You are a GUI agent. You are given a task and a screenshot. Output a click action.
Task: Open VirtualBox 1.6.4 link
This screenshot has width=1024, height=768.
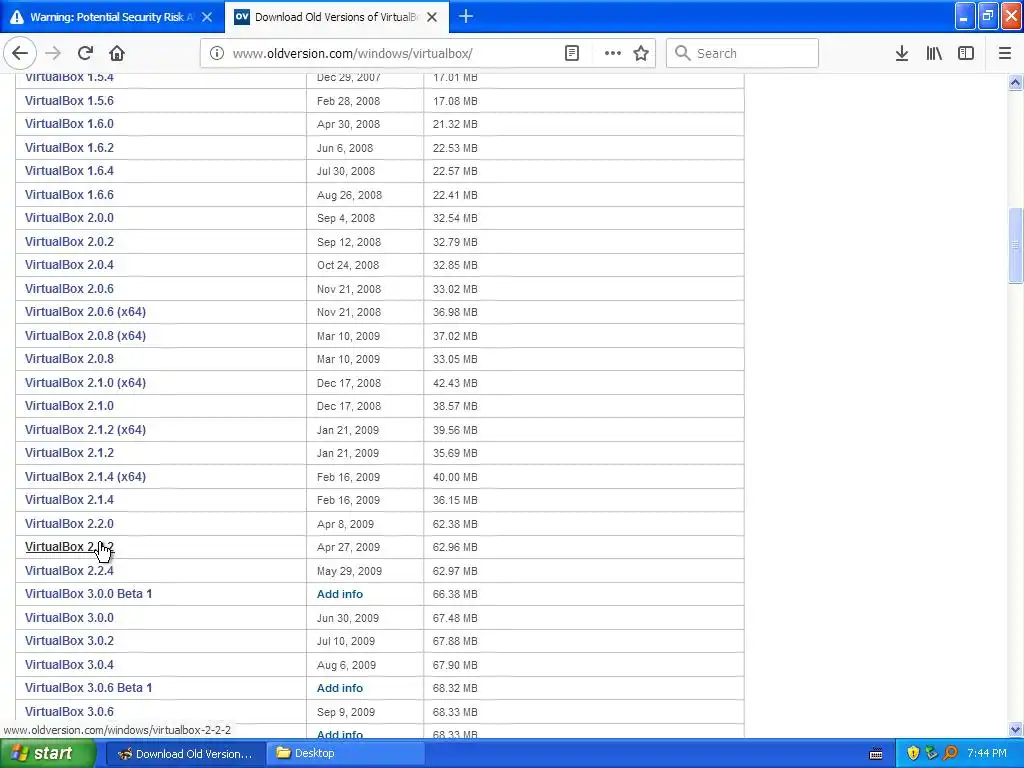coord(69,170)
